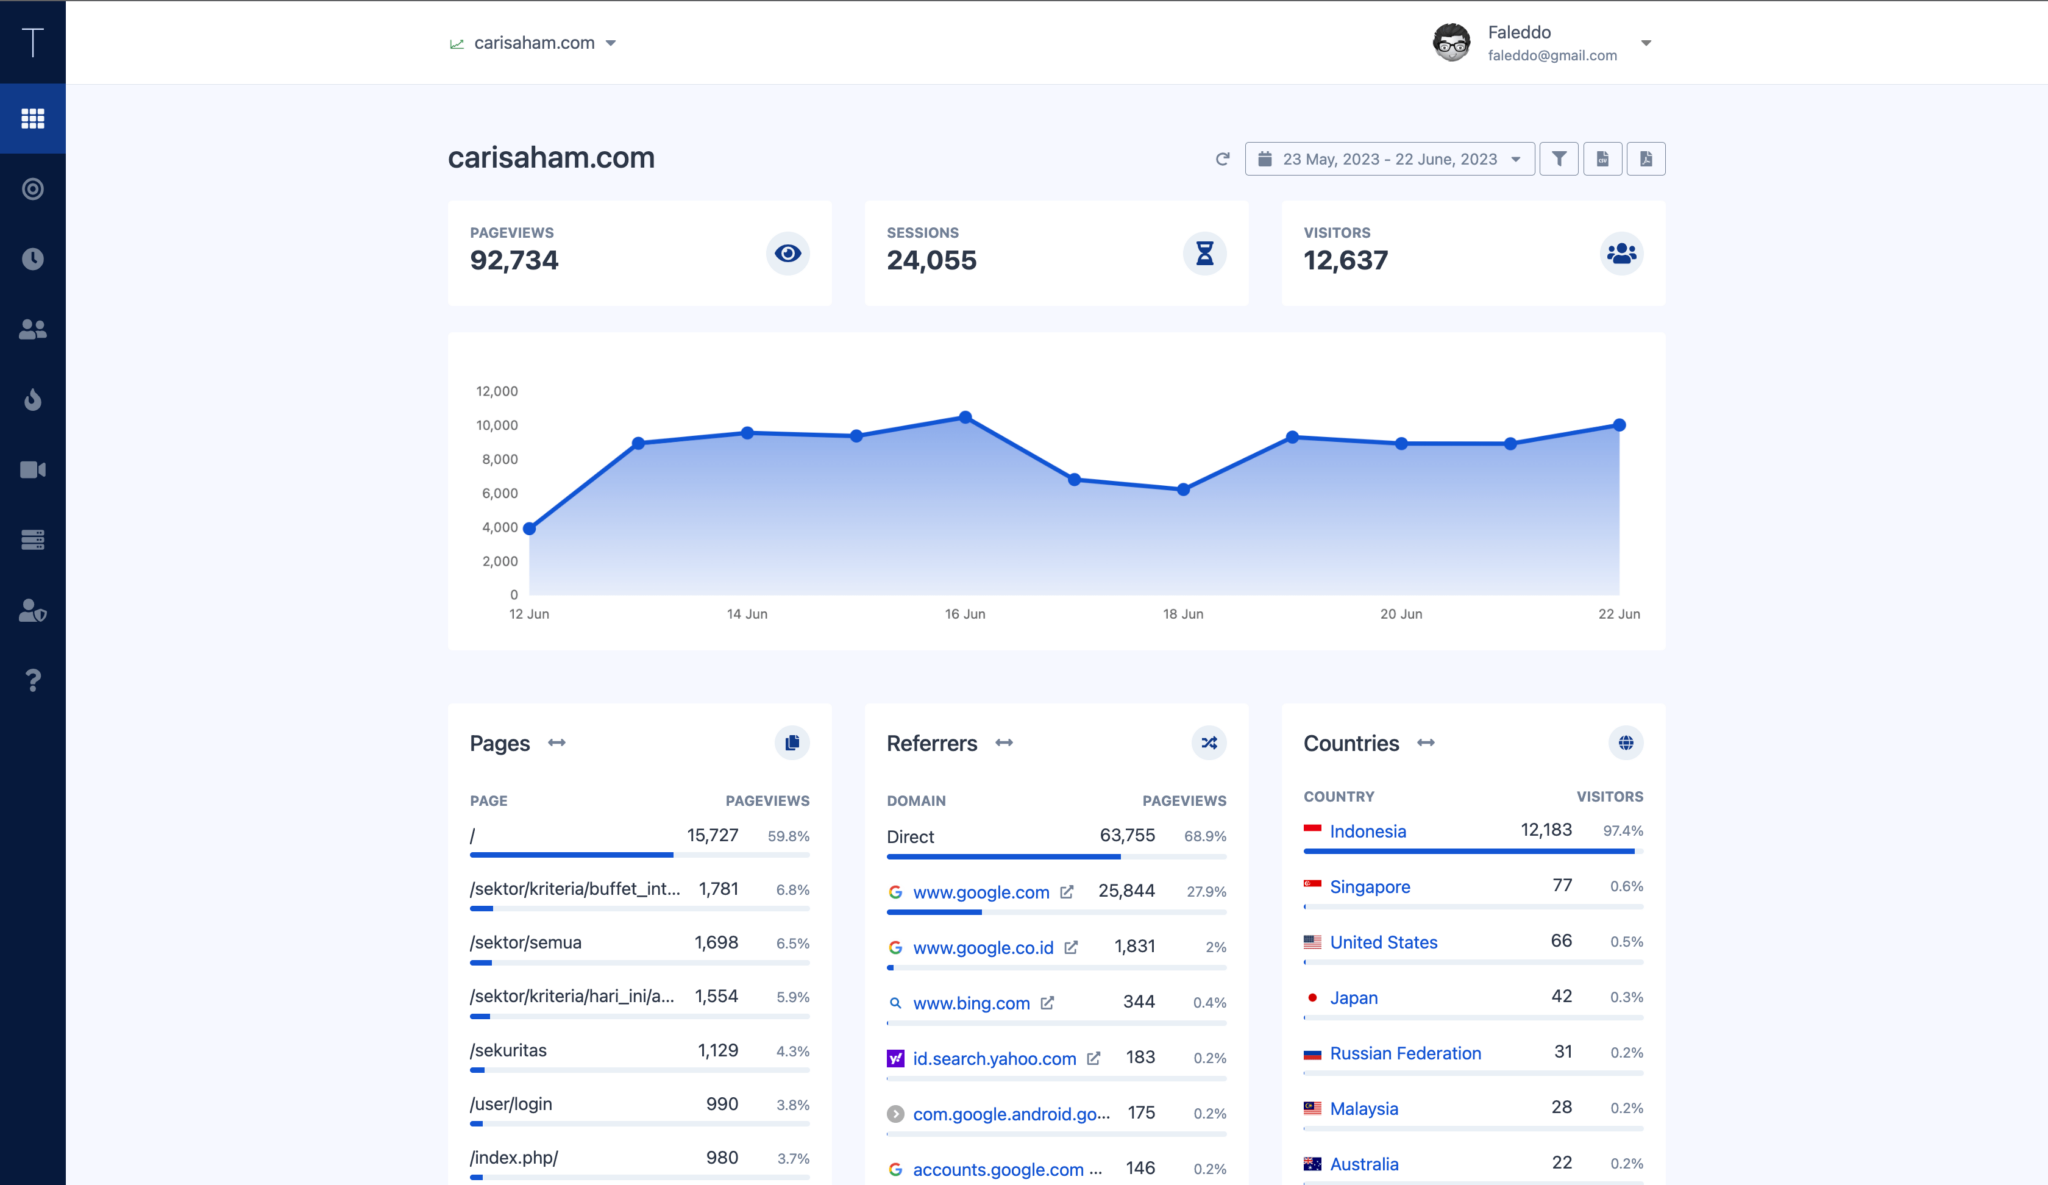Click the refresh data icon
The width and height of the screenshot is (2048, 1185).
click(1222, 159)
